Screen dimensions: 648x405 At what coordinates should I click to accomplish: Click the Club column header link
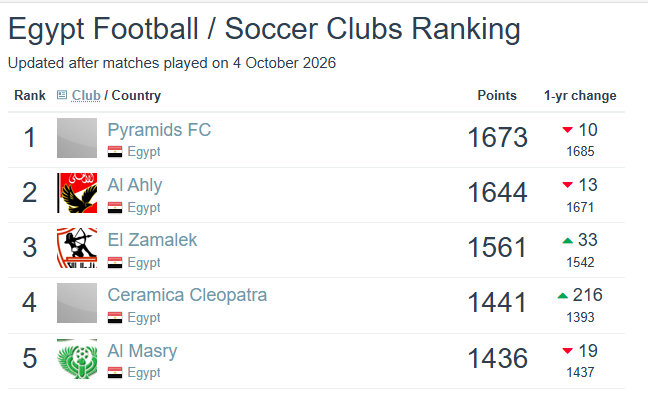86,95
